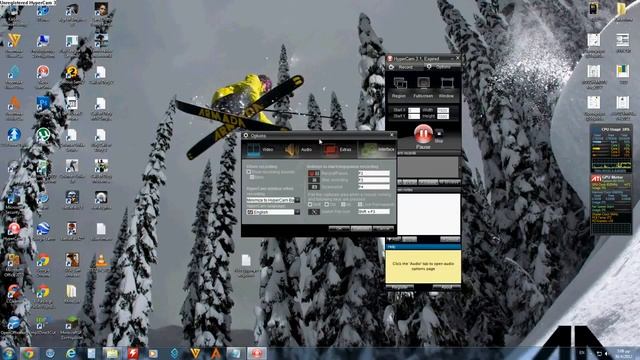Click the Record/Pause hotkey icon
The height and width of the screenshot is (360, 640).
pyautogui.click(x=313, y=173)
